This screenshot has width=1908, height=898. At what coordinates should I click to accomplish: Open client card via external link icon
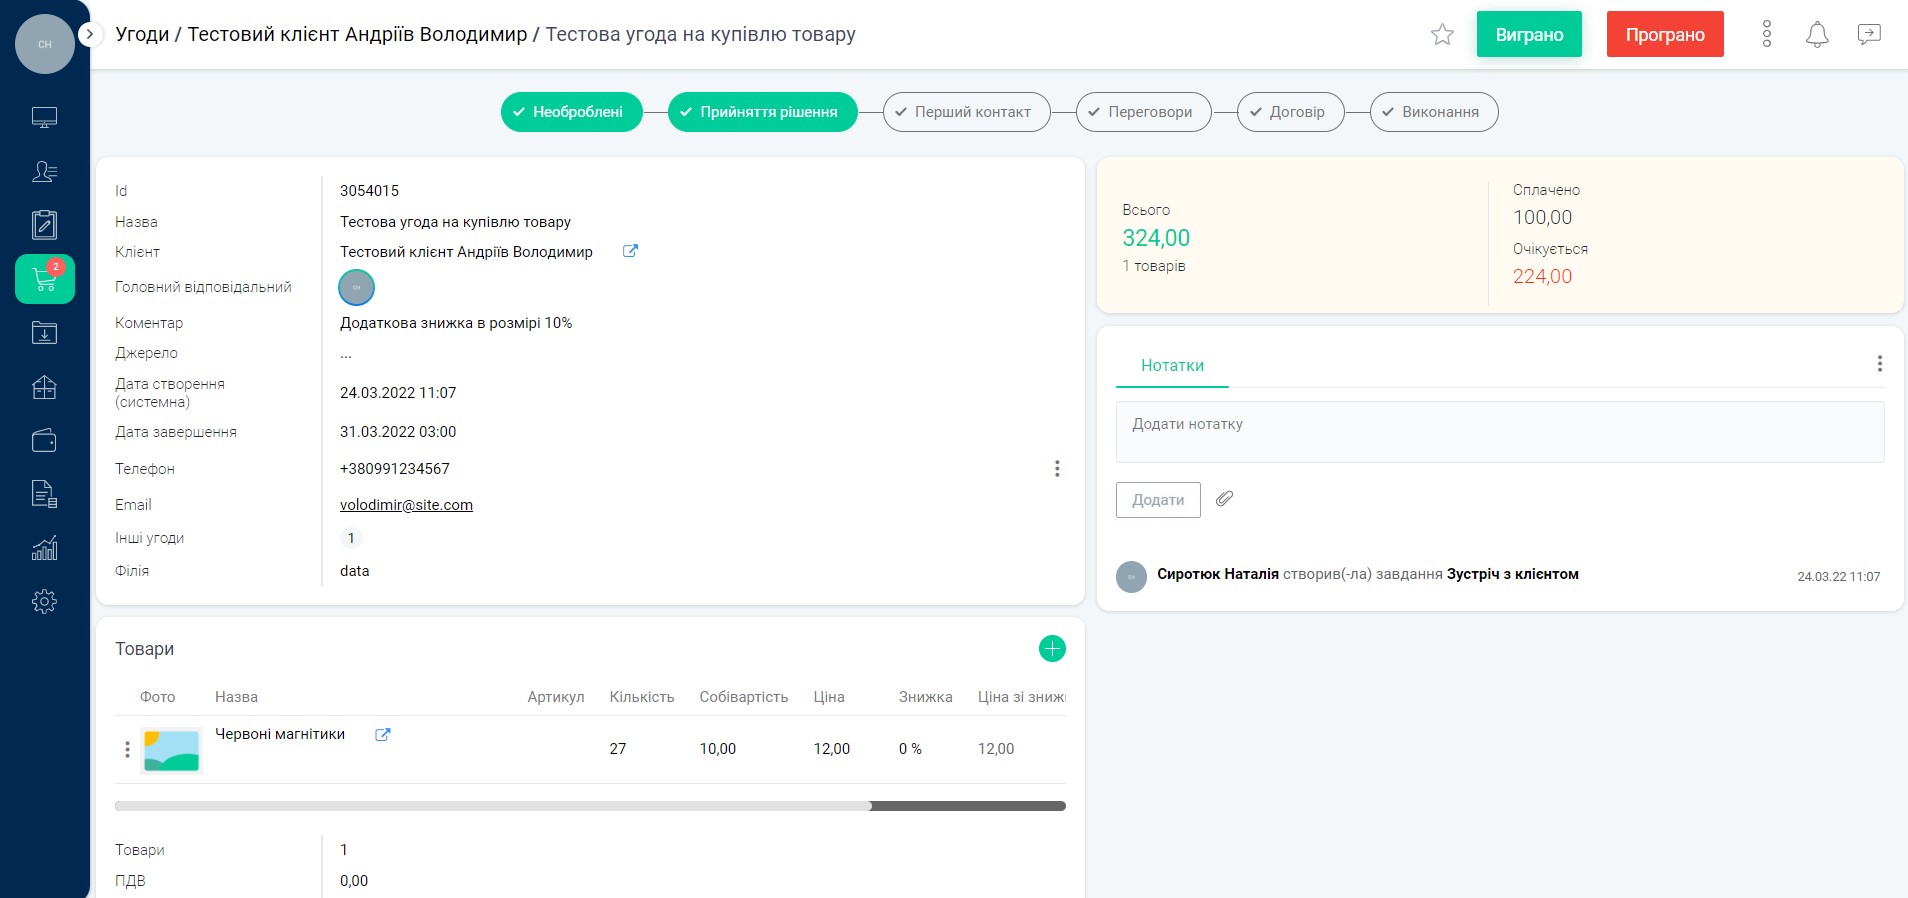(630, 252)
